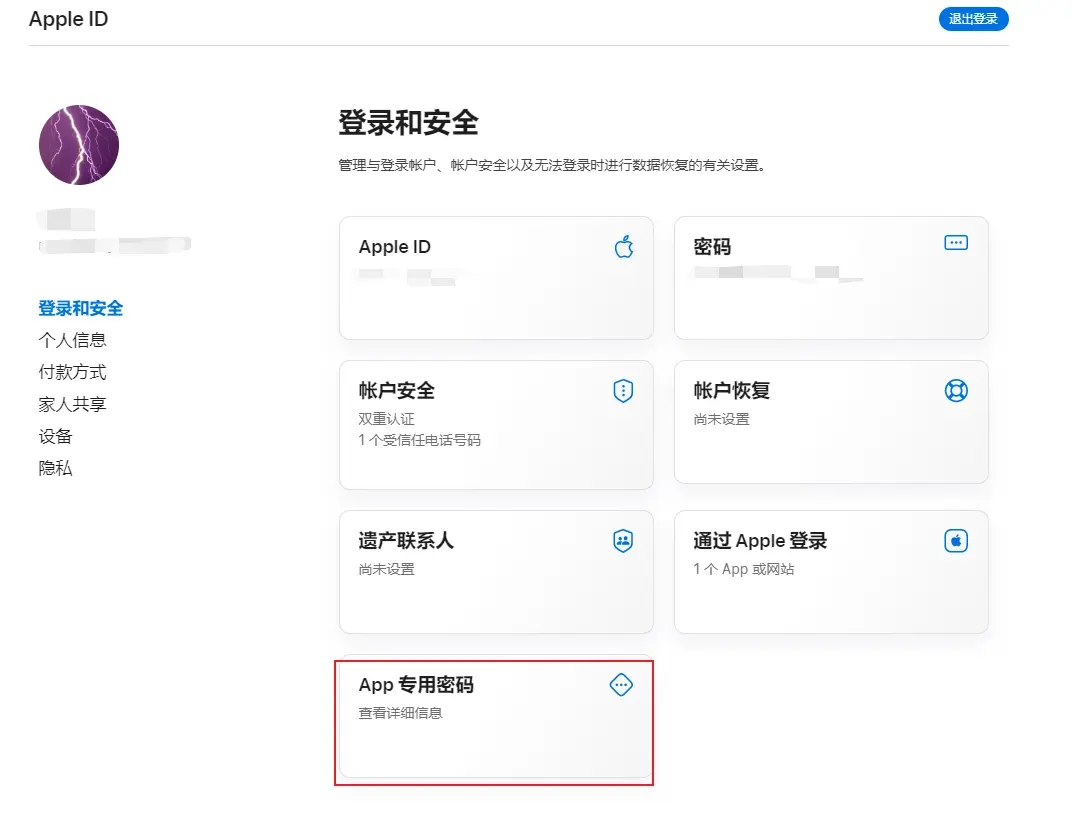This screenshot has height=831, width=1072.
Task: Click the shield icon on the 遗产联系人 card
Action: click(622, 541)
